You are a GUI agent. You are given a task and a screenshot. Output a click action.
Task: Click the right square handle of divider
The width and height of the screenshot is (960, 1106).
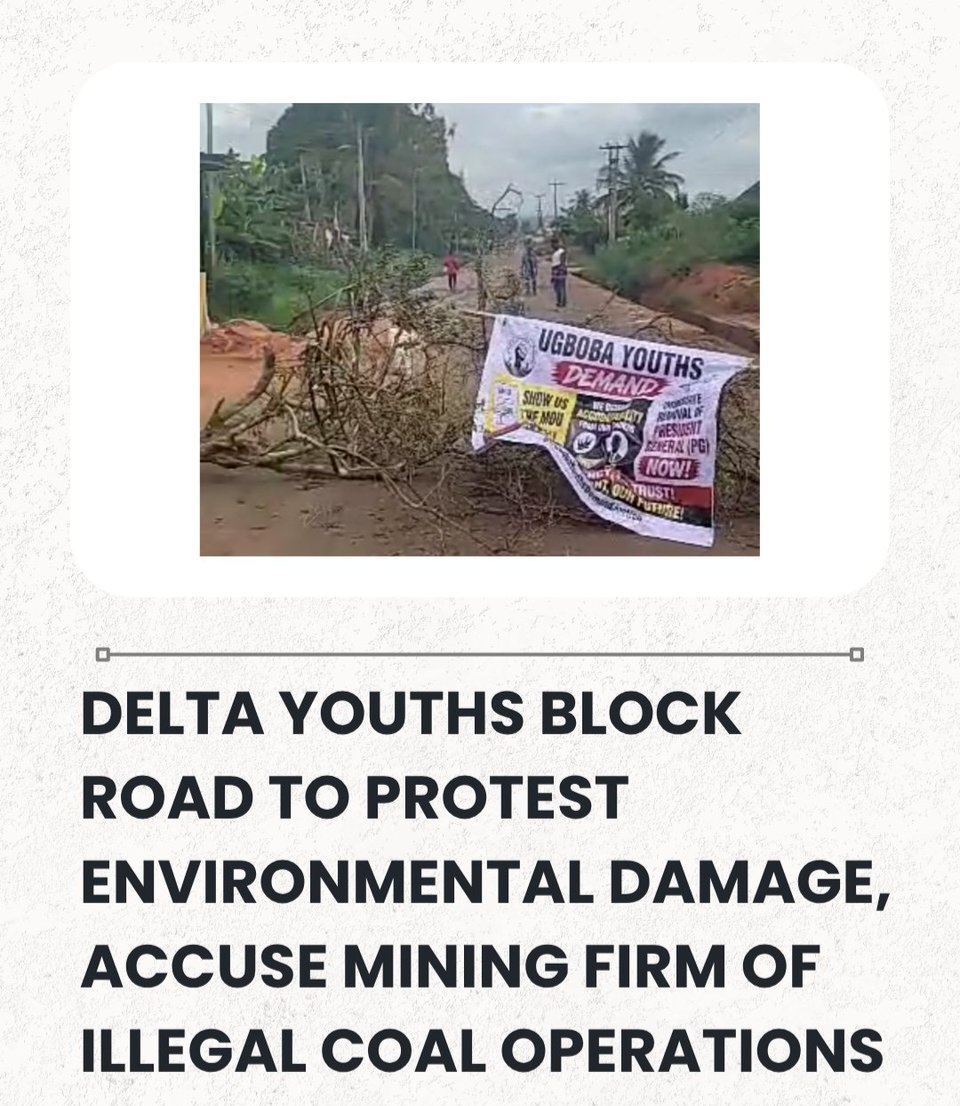(856, 655)
